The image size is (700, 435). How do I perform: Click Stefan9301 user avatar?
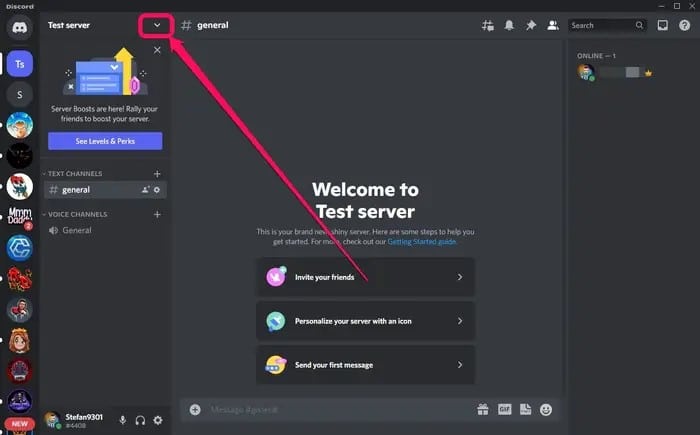click(52, 420)
